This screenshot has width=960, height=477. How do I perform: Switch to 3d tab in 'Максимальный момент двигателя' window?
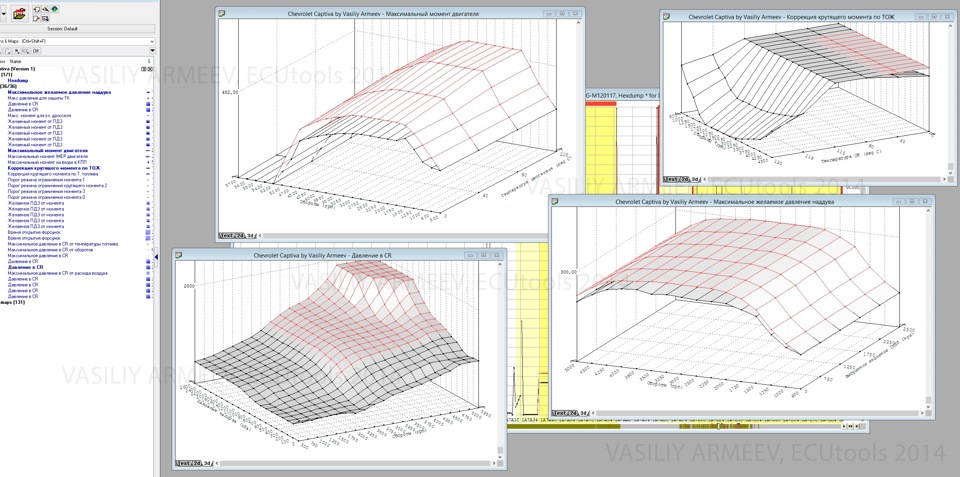(250, 235)
